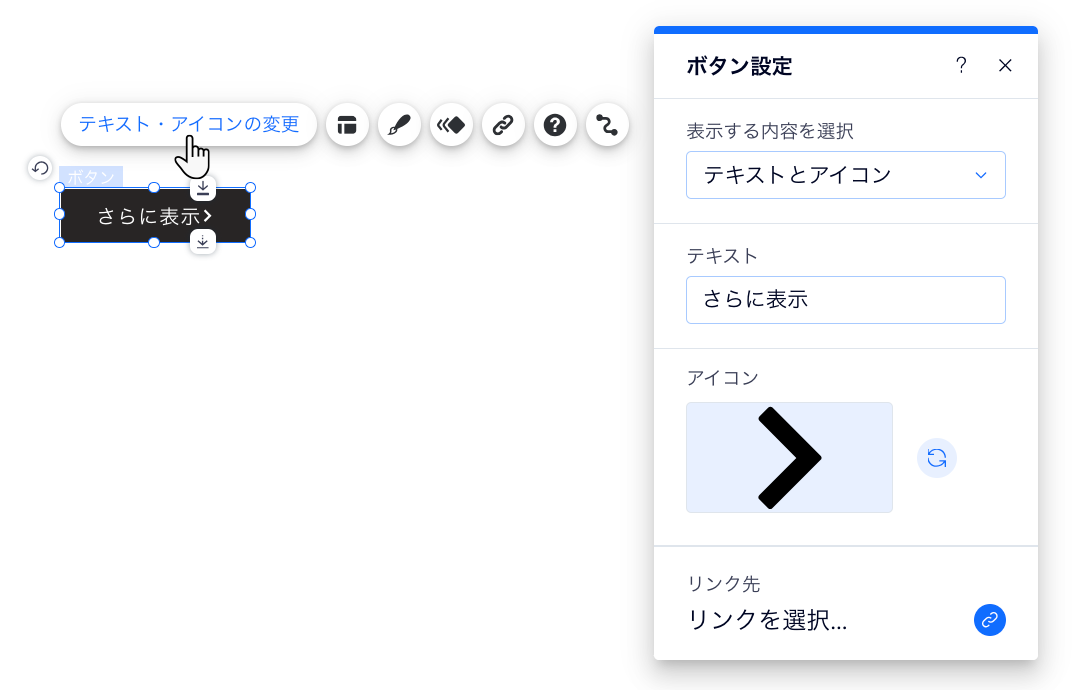Select the さらに表示 button on canvas
Screen dimensions: 1080x690
pos(155,216)
